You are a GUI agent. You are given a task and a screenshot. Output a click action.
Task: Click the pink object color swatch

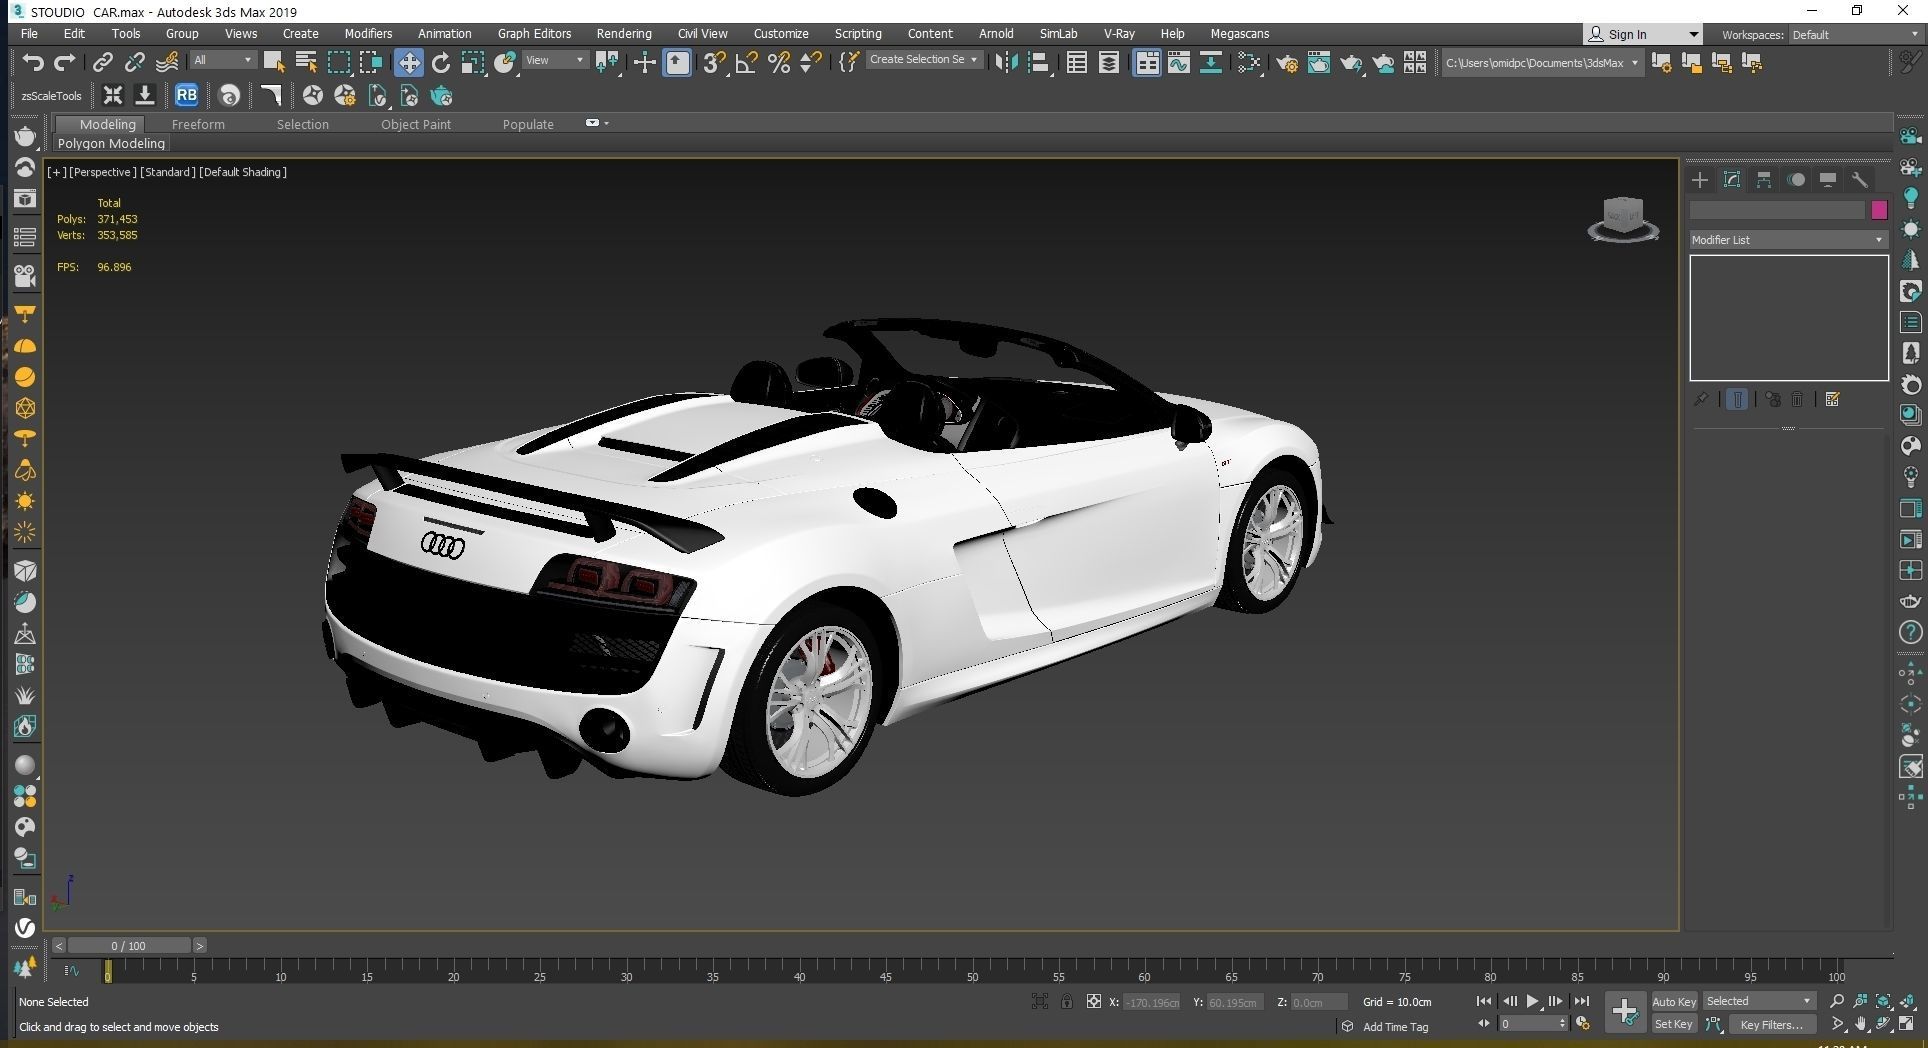(x=1879, y=210)
